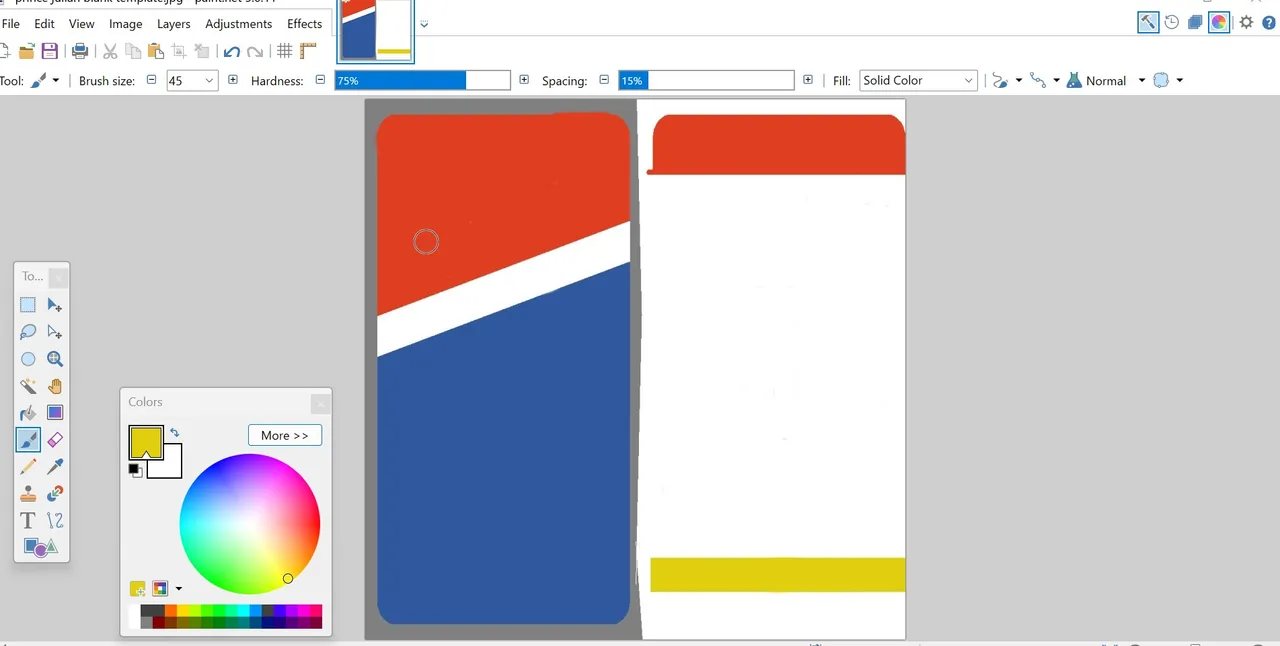Screen dimensions: 1280x646
Task: Select the Ellipse Select tool
Action: click(28, 359)
